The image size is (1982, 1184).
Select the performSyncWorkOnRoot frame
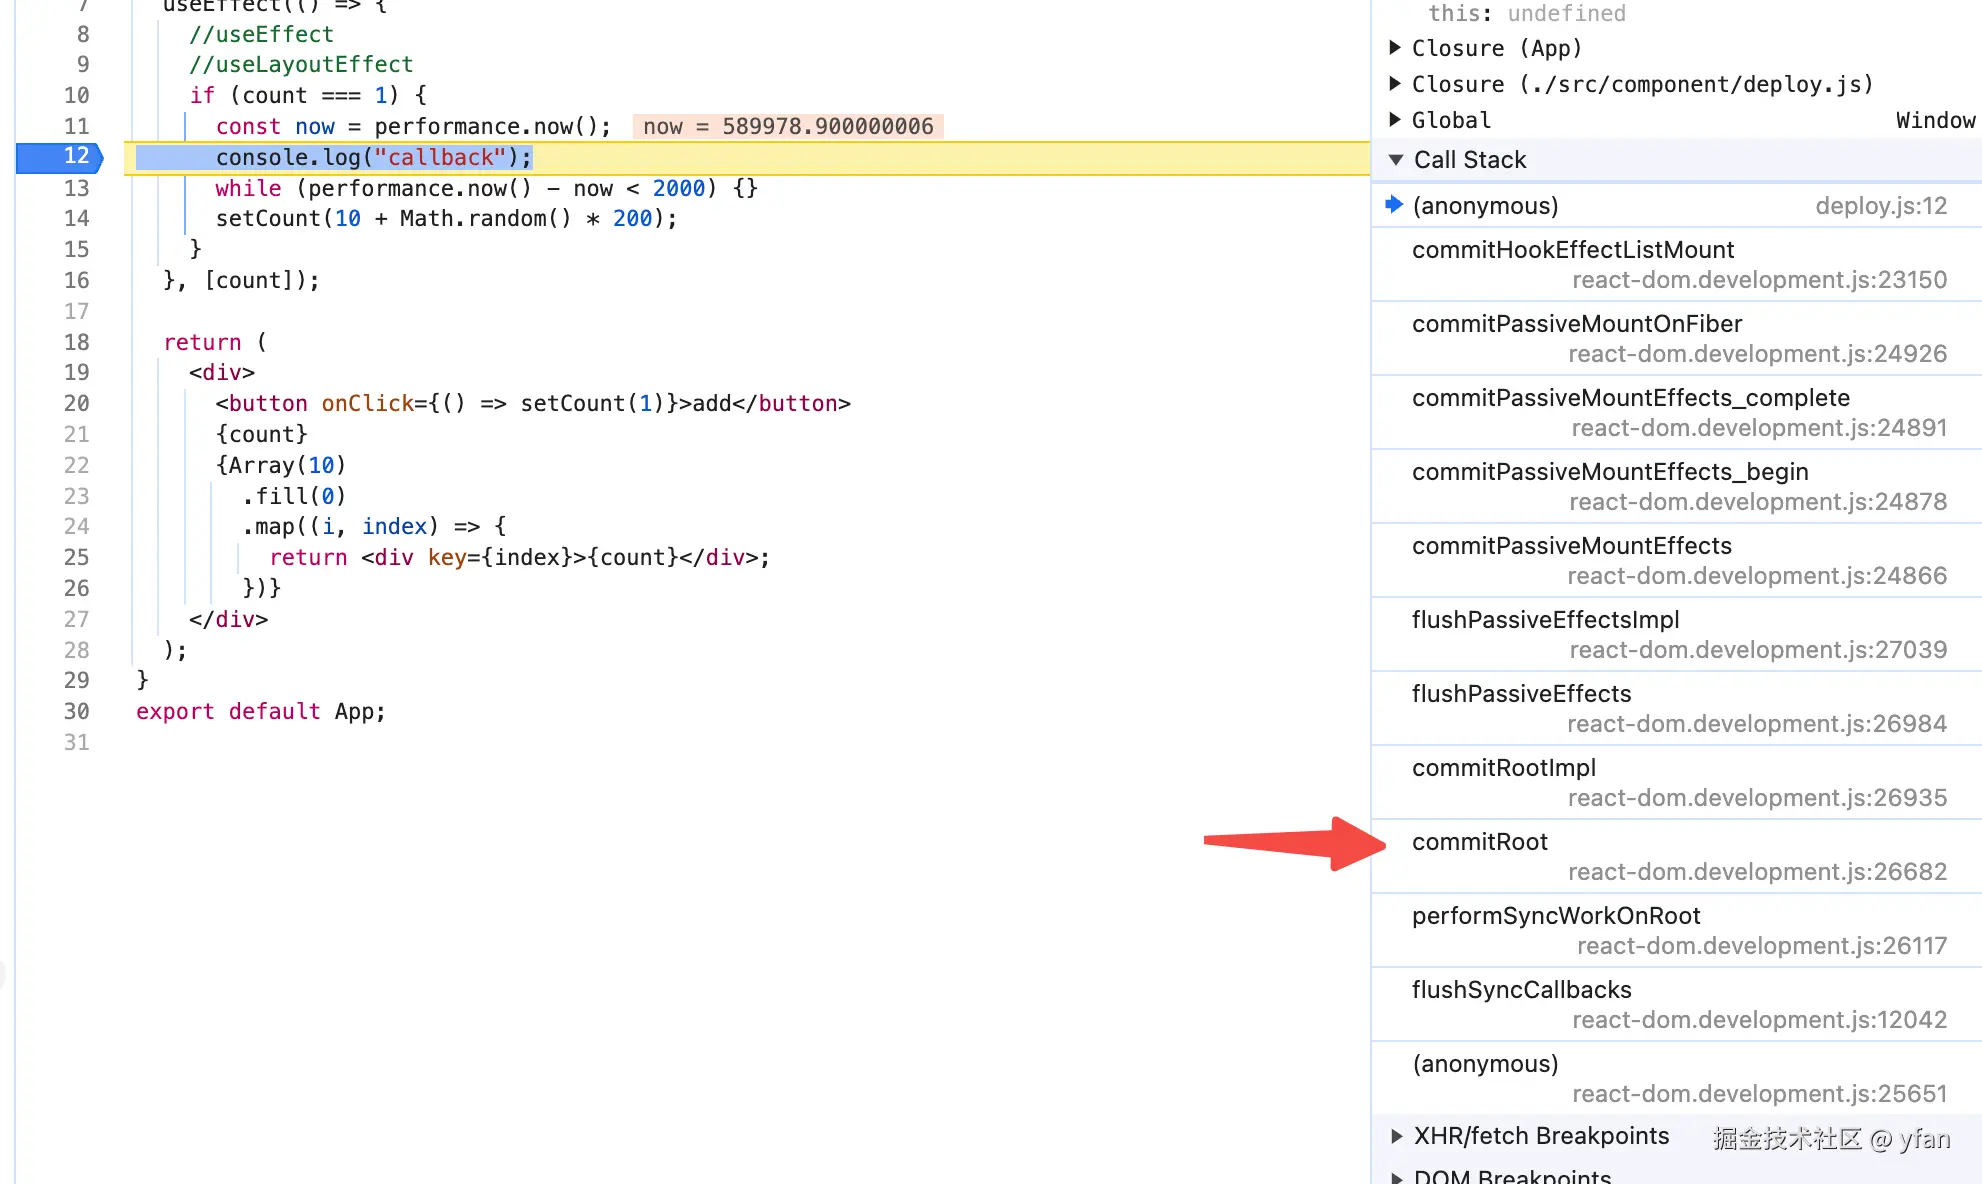coord(1555,916)
